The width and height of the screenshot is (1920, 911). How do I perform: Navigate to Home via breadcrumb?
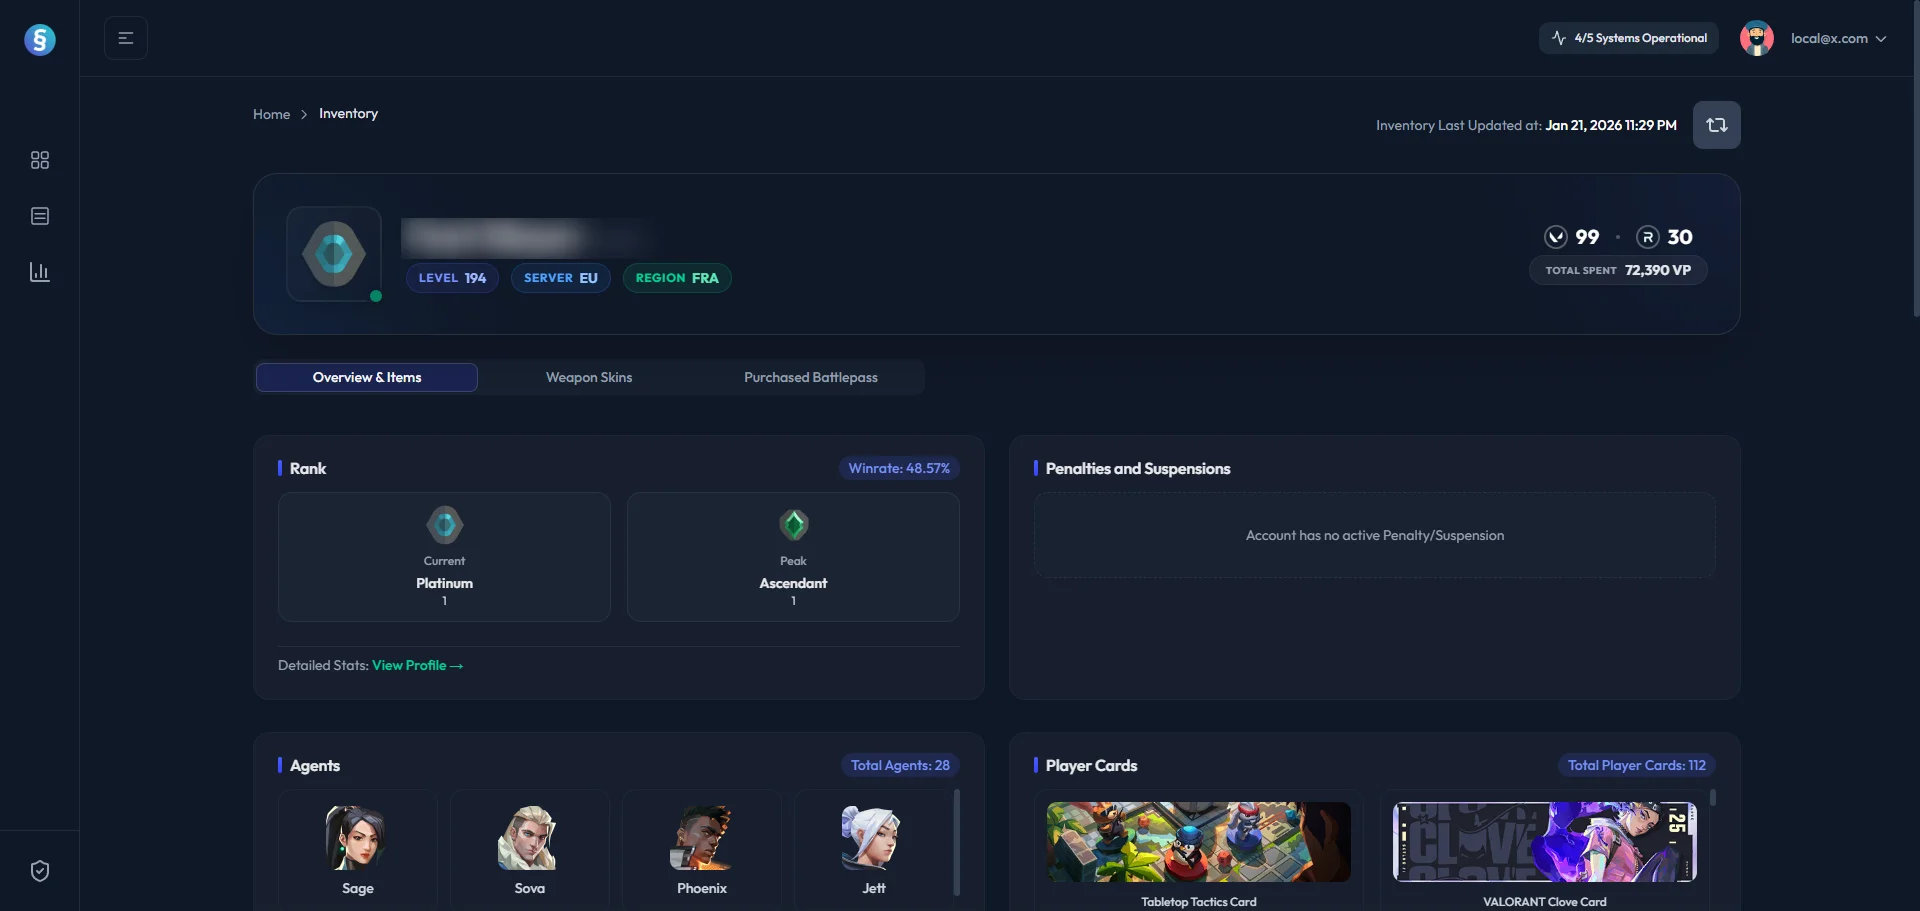[x=271, y=114]
